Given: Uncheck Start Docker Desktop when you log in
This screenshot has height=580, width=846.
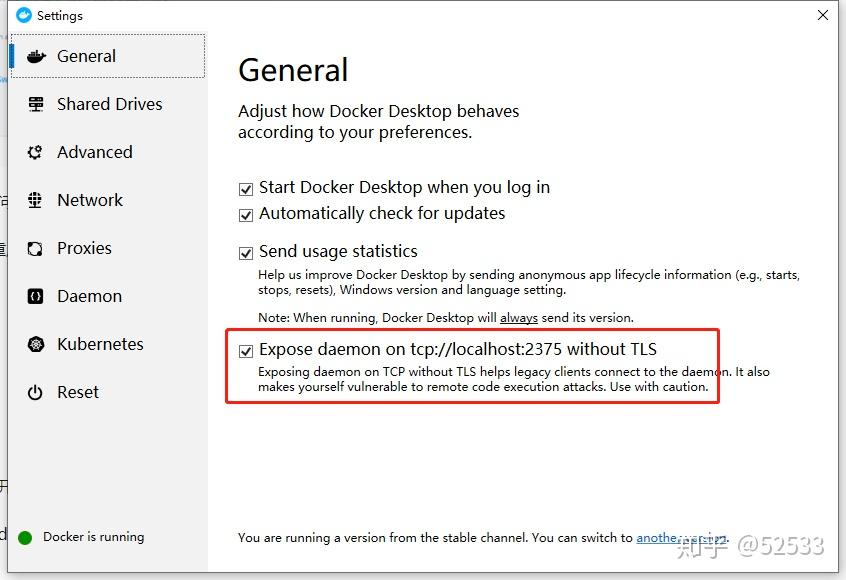Looking at the screenshot, I should click(x=245, y=188).
